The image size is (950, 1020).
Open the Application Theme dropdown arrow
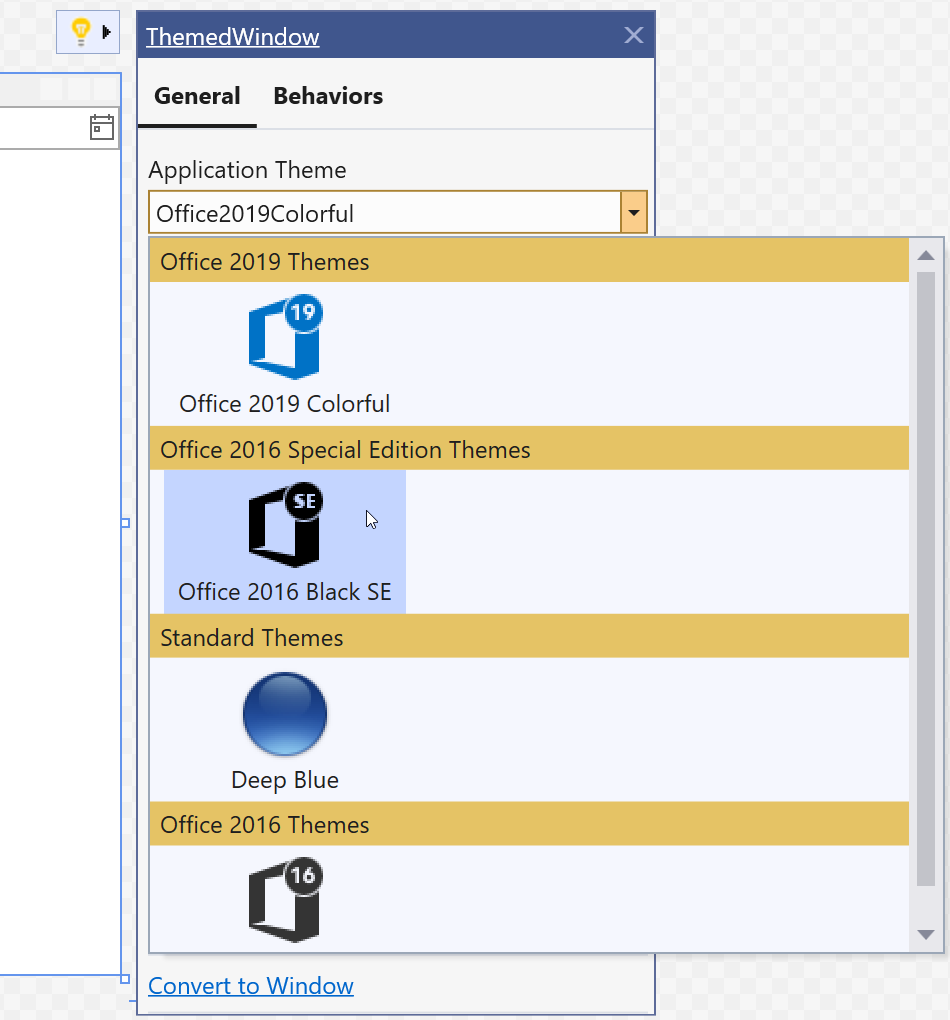point(634,213)
